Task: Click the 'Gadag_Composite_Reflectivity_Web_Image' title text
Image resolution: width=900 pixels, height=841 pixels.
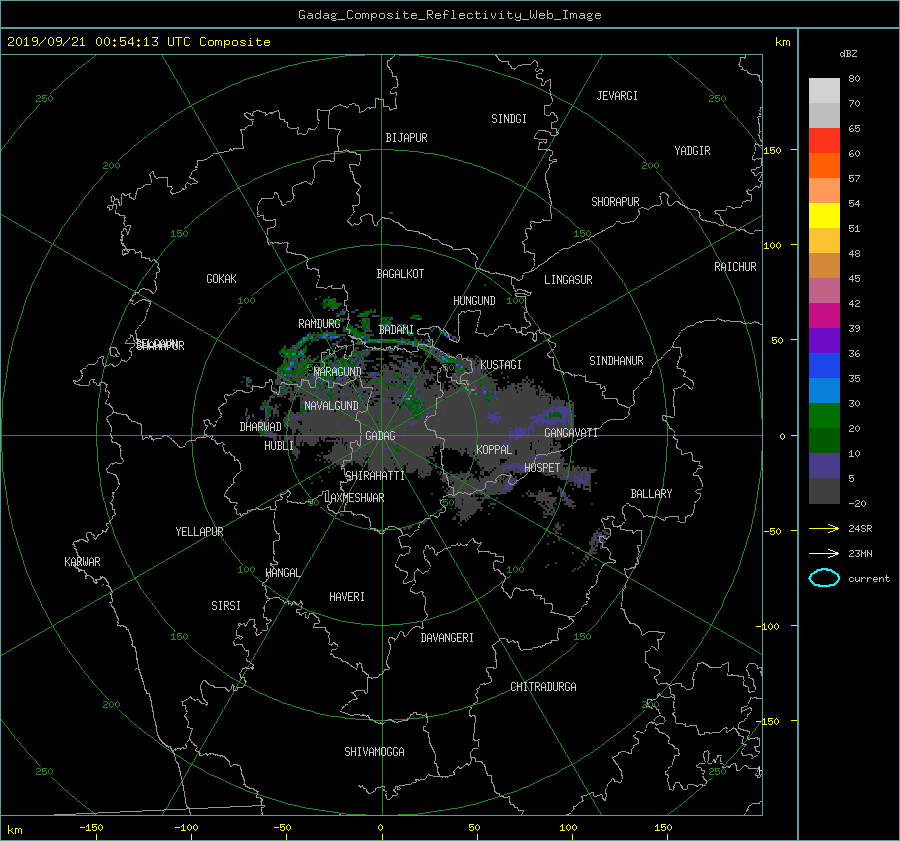Action: pos(449,15)
